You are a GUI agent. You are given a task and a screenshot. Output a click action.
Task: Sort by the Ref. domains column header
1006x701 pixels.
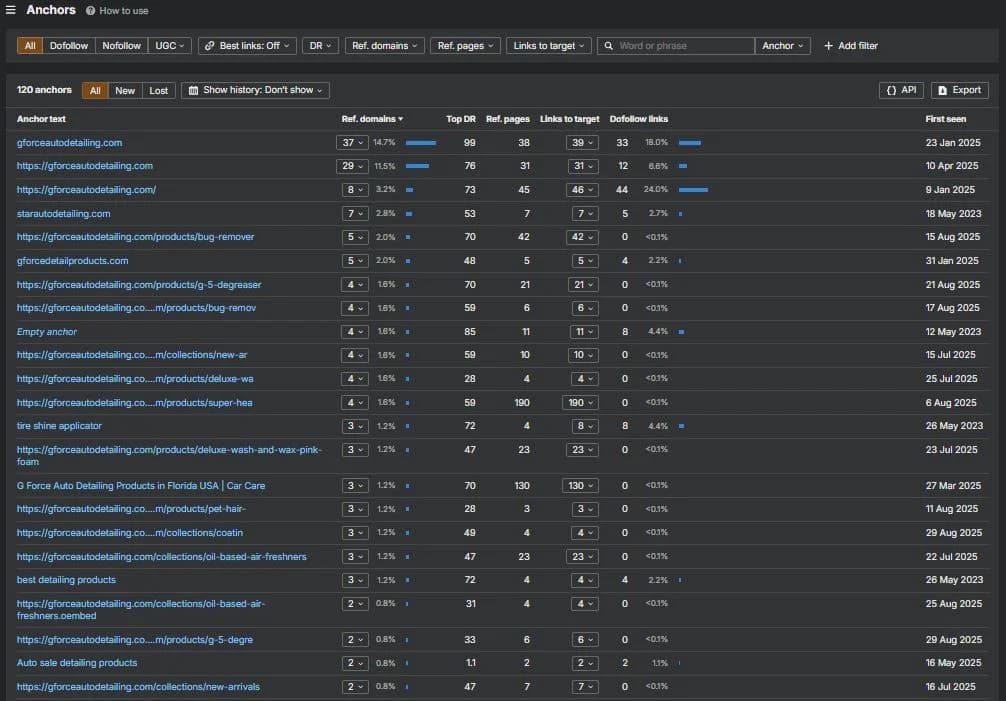tap(372, 119)
